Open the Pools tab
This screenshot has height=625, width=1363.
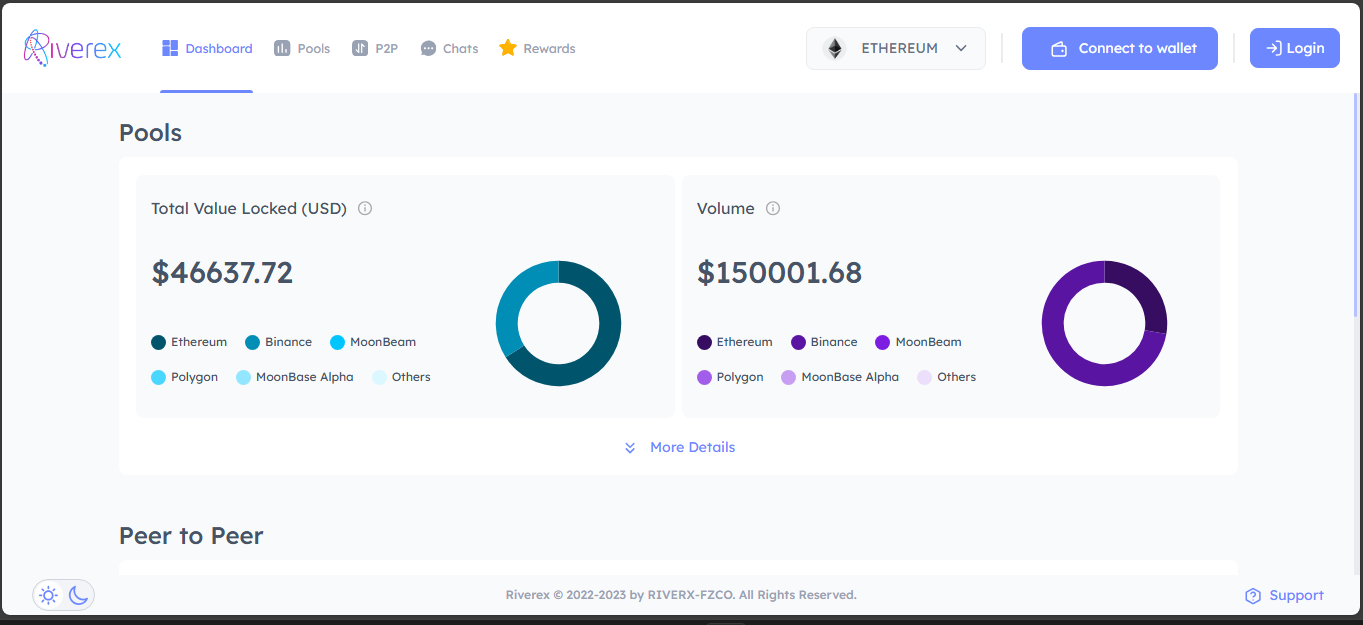pos(302,48)
